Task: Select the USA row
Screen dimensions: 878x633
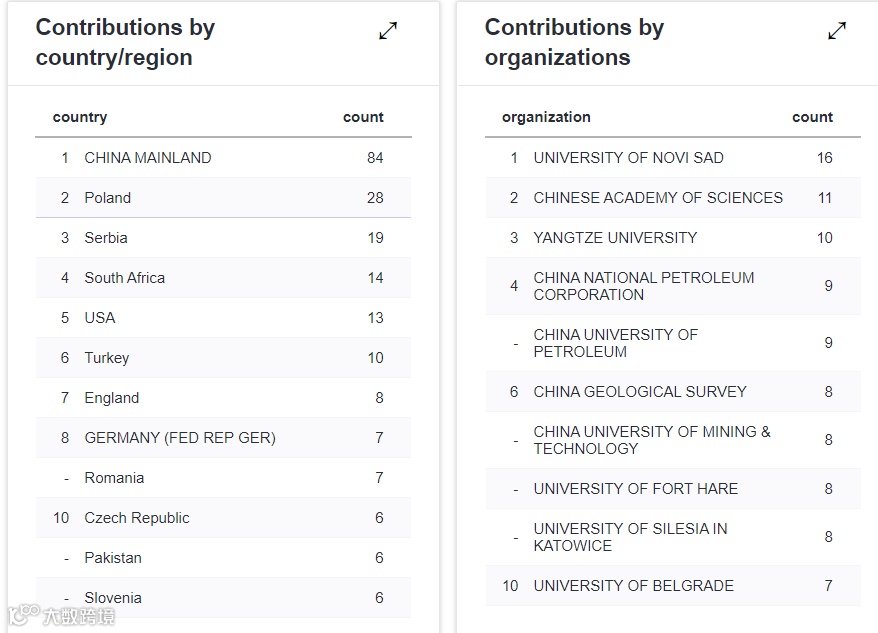Action: [x=100, y=318]
